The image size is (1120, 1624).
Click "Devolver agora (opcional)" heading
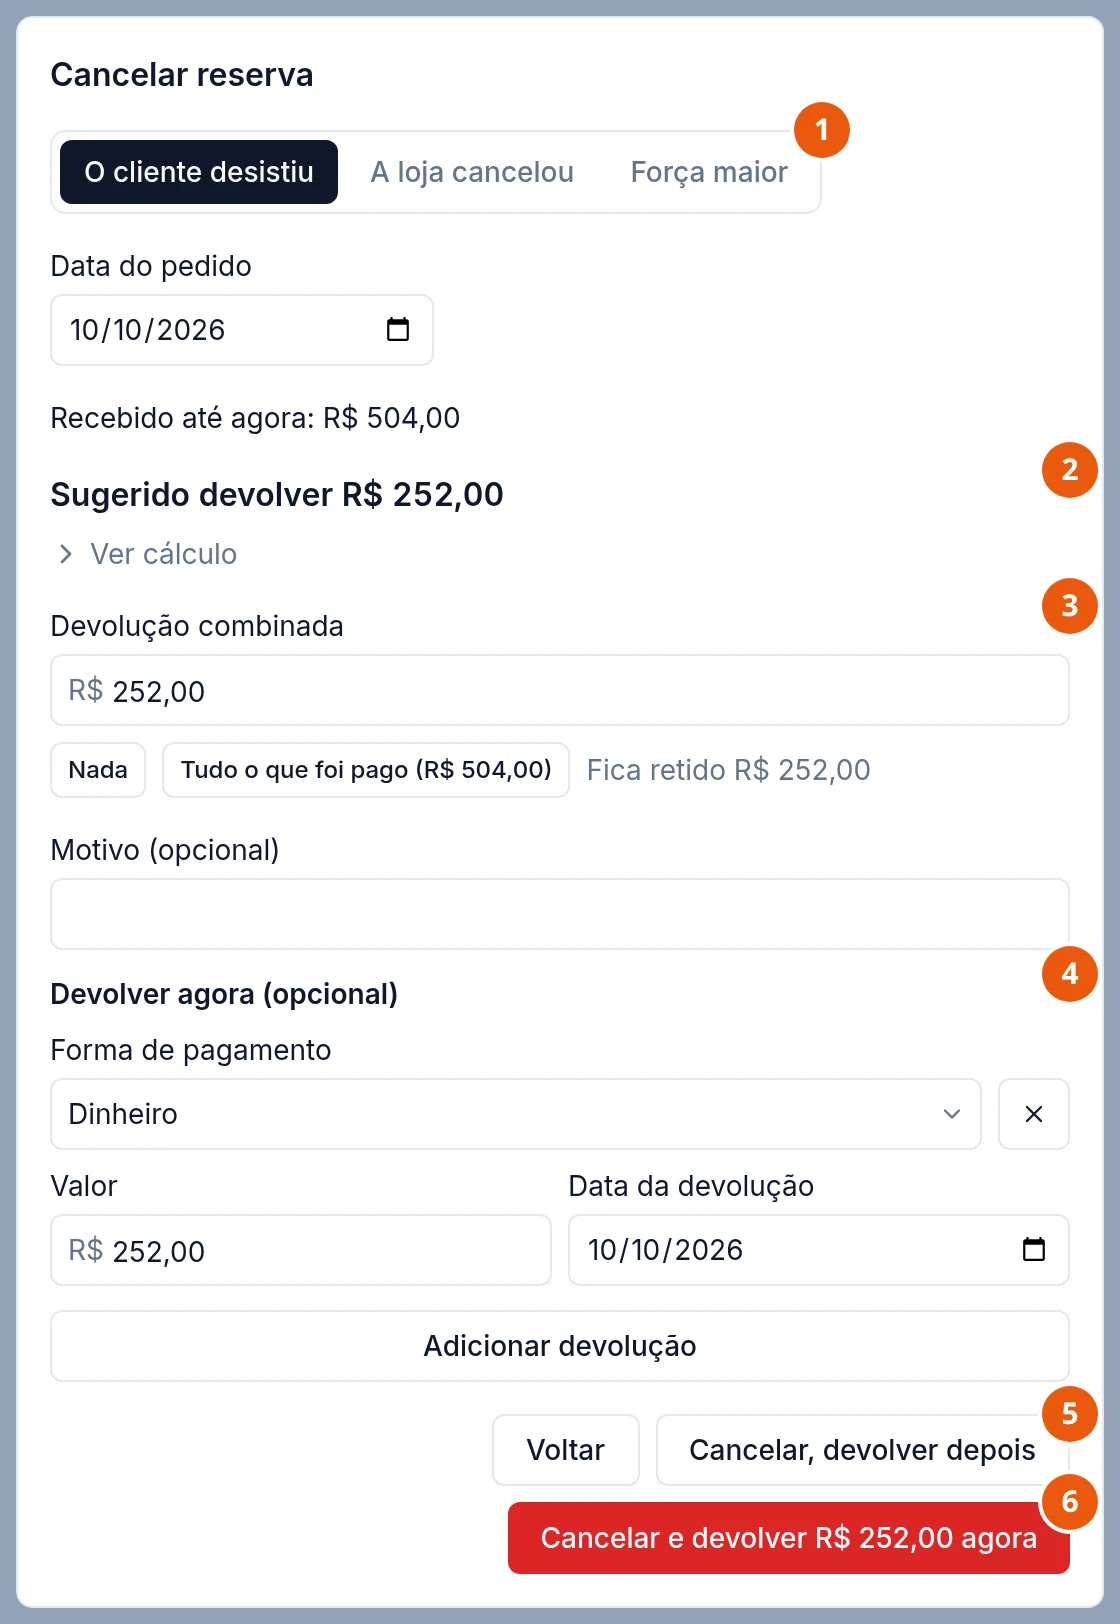[x=224, y=994]
